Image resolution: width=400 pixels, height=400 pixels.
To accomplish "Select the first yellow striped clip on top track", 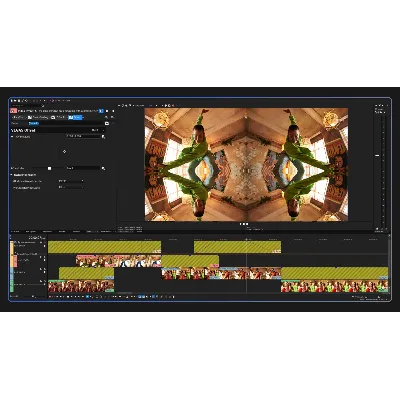I will (104, 247).
